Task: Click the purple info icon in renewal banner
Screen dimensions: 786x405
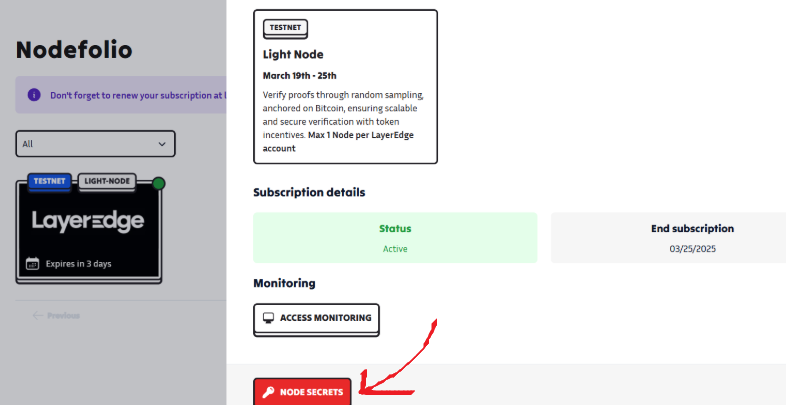Action: click(34, 95)
